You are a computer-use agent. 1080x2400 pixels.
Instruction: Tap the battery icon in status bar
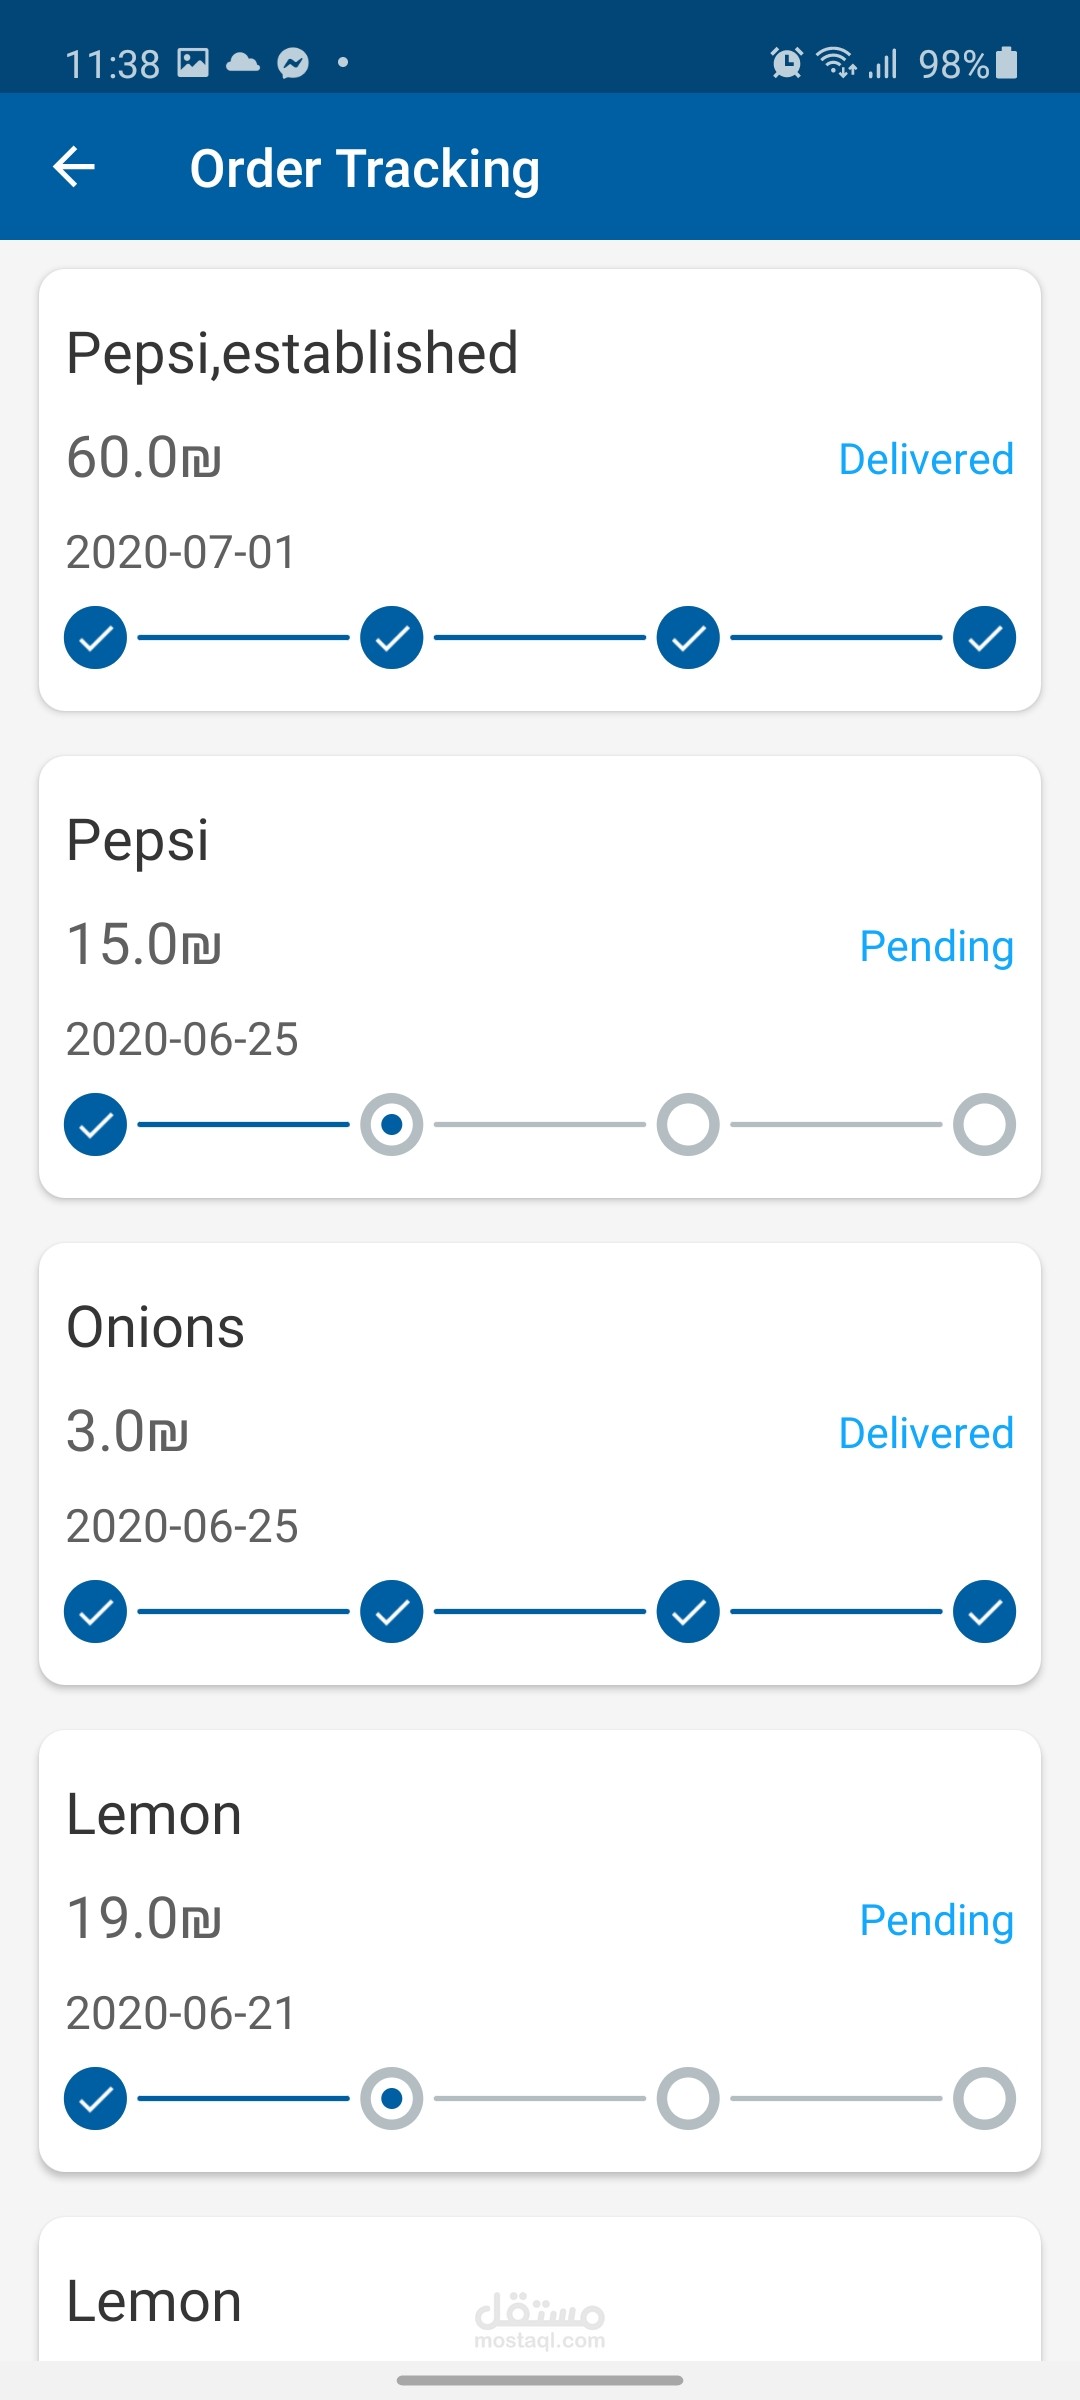(1007, 63)
